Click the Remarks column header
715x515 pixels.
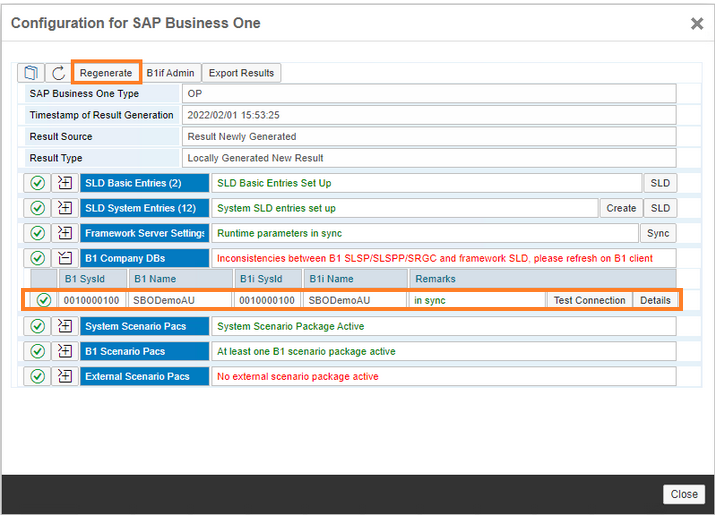click(x=543, y=279)
